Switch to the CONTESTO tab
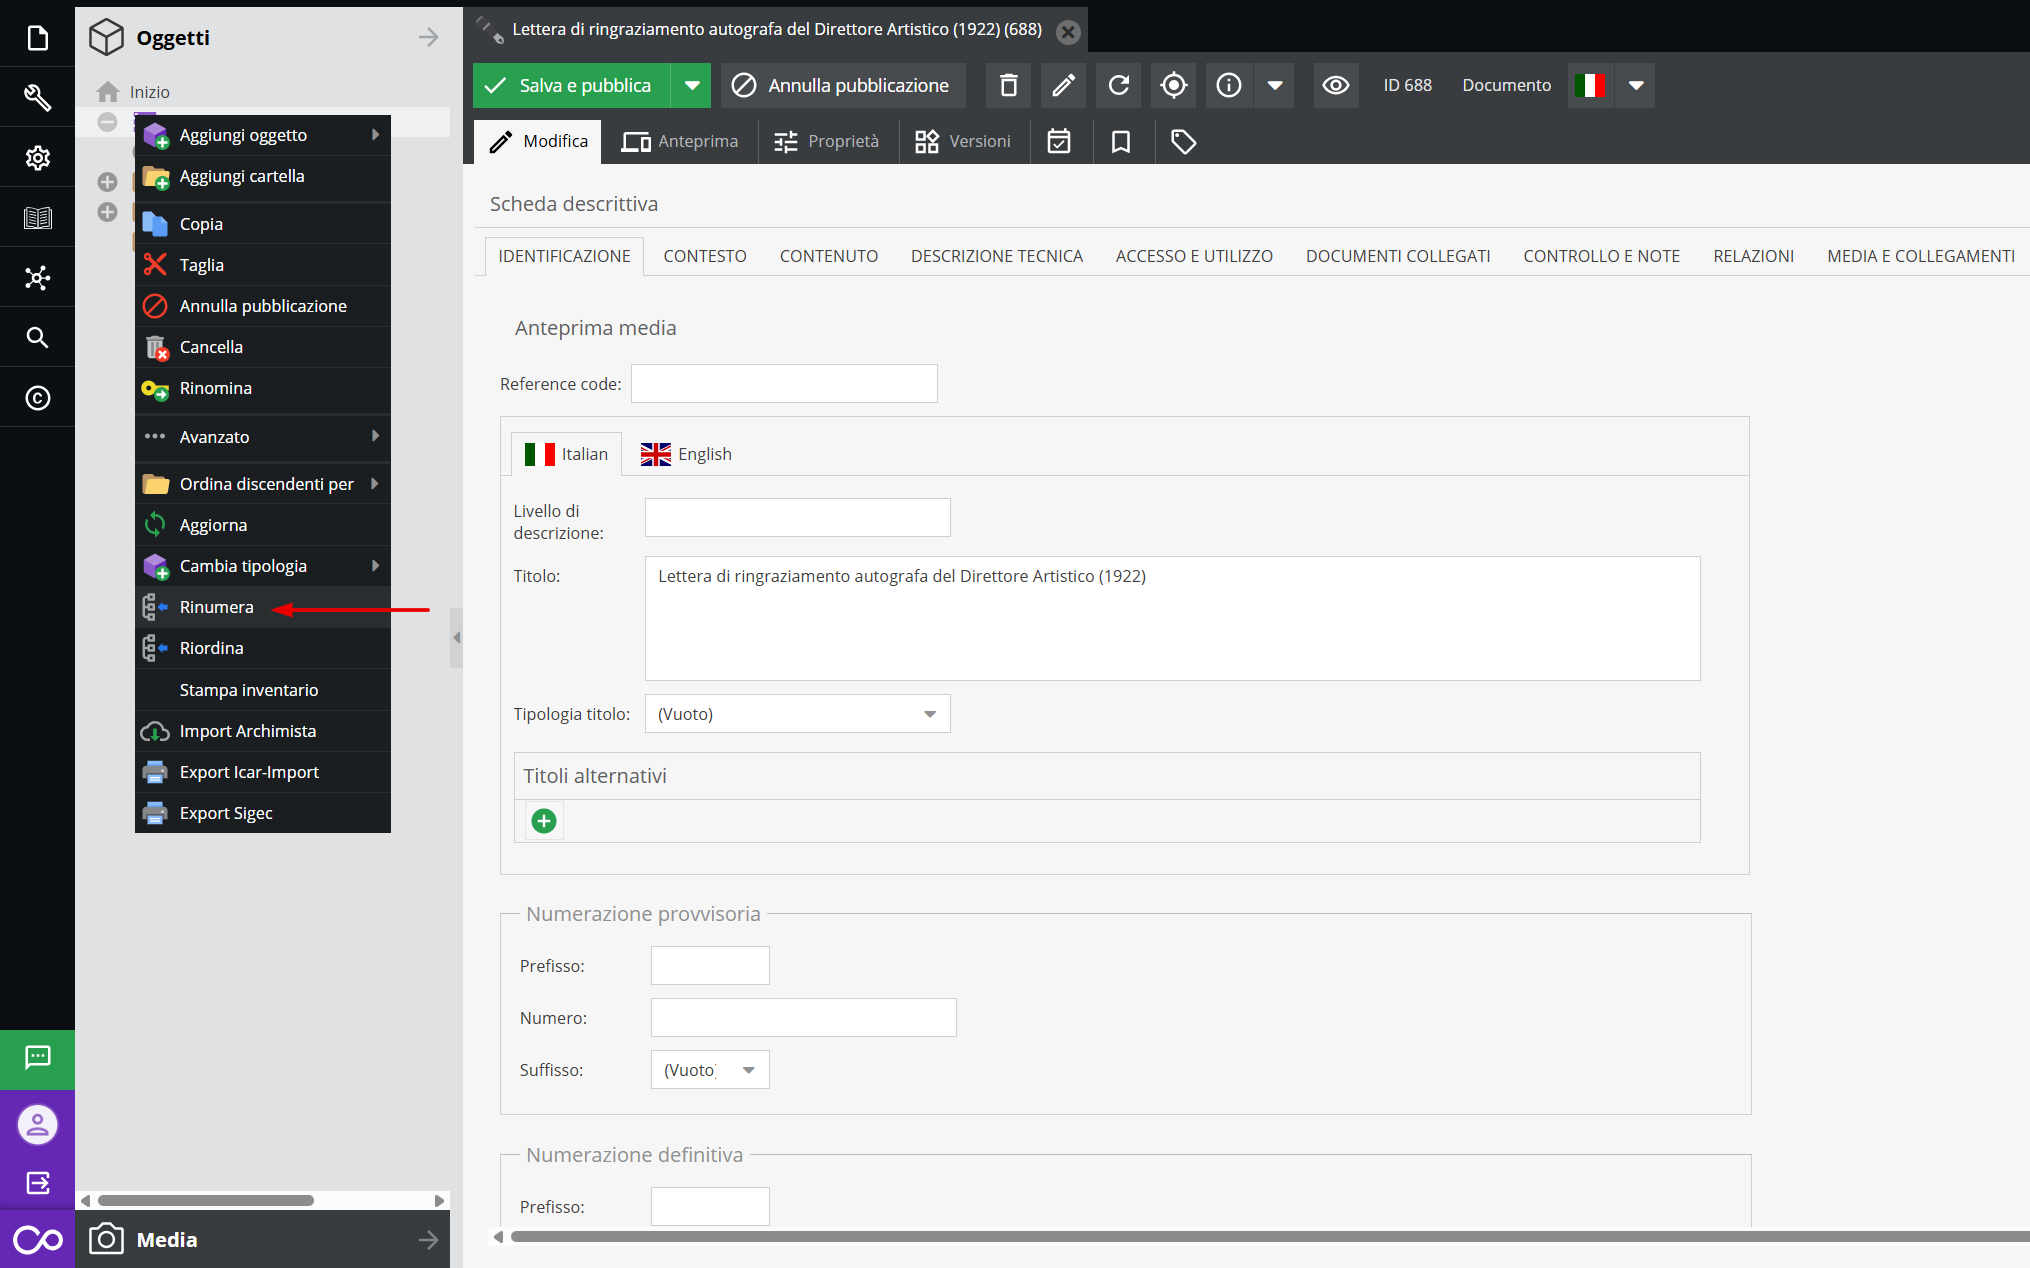 (x=704, y=256)
